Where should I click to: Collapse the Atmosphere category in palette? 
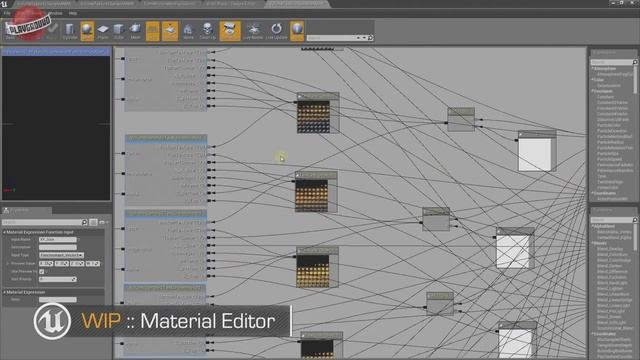click(x=593, y=69)
